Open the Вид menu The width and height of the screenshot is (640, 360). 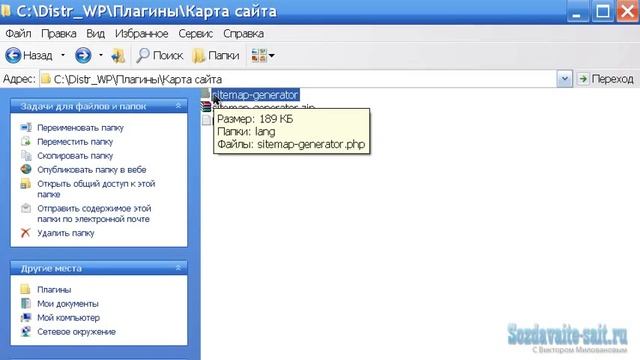tap(96, 33)
